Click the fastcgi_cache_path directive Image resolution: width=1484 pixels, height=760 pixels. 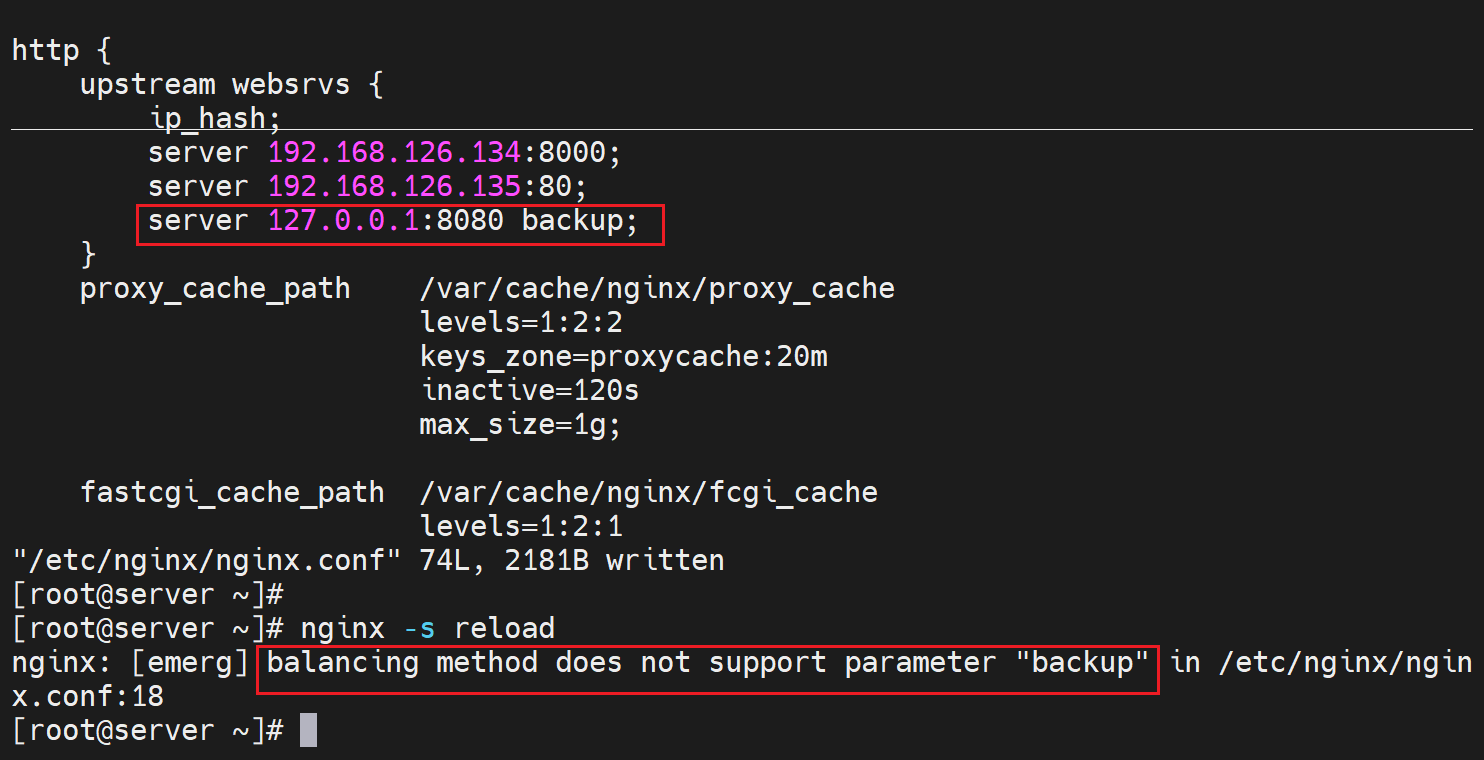(232, 492)
